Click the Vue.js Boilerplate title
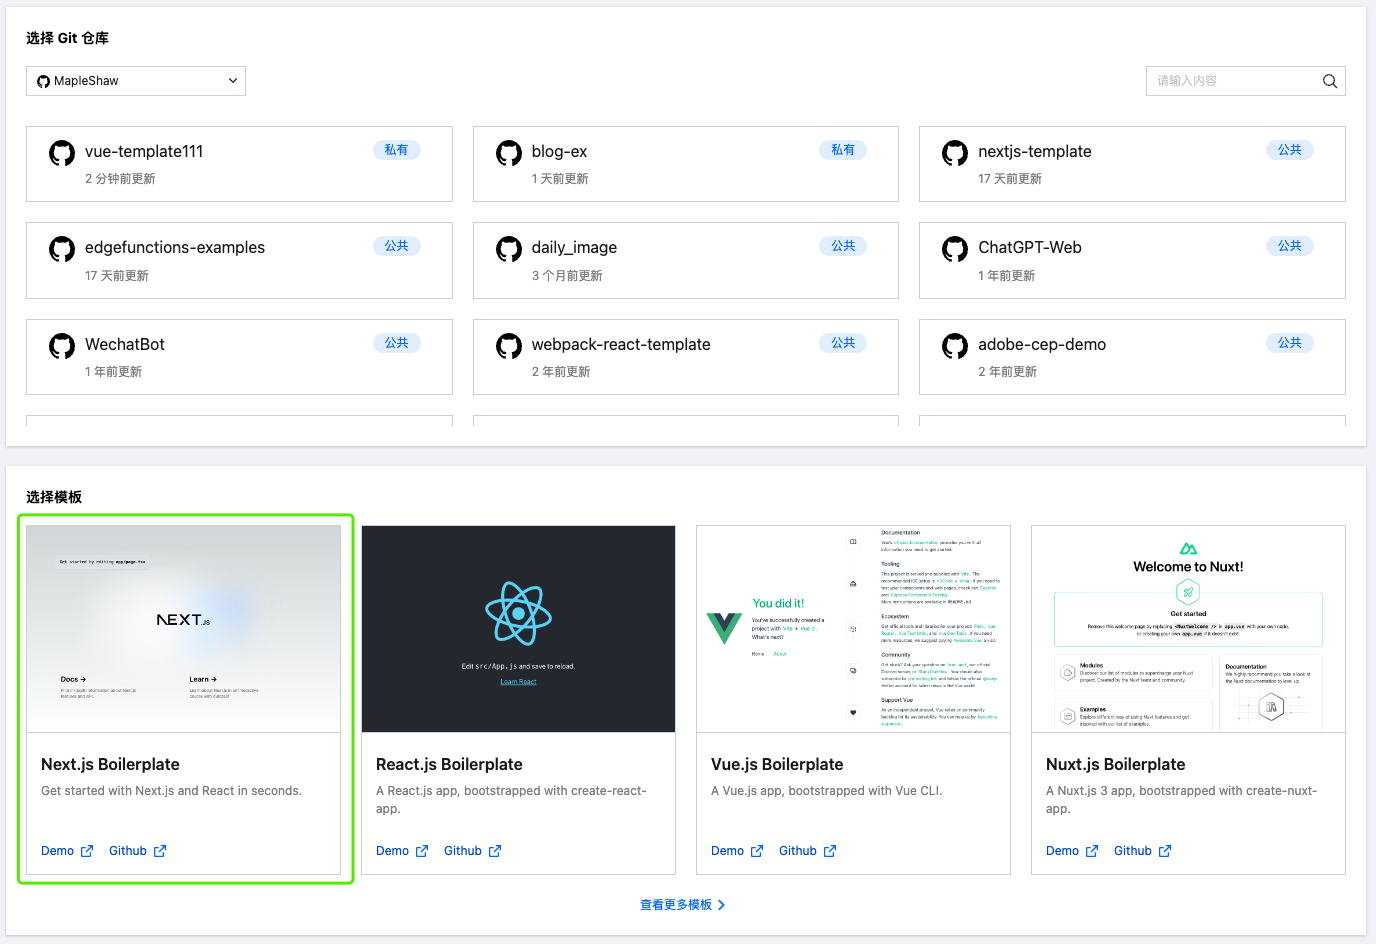The width and height of the screenshot is (1376, 944). pyautogui.click(x=777, y=764)
